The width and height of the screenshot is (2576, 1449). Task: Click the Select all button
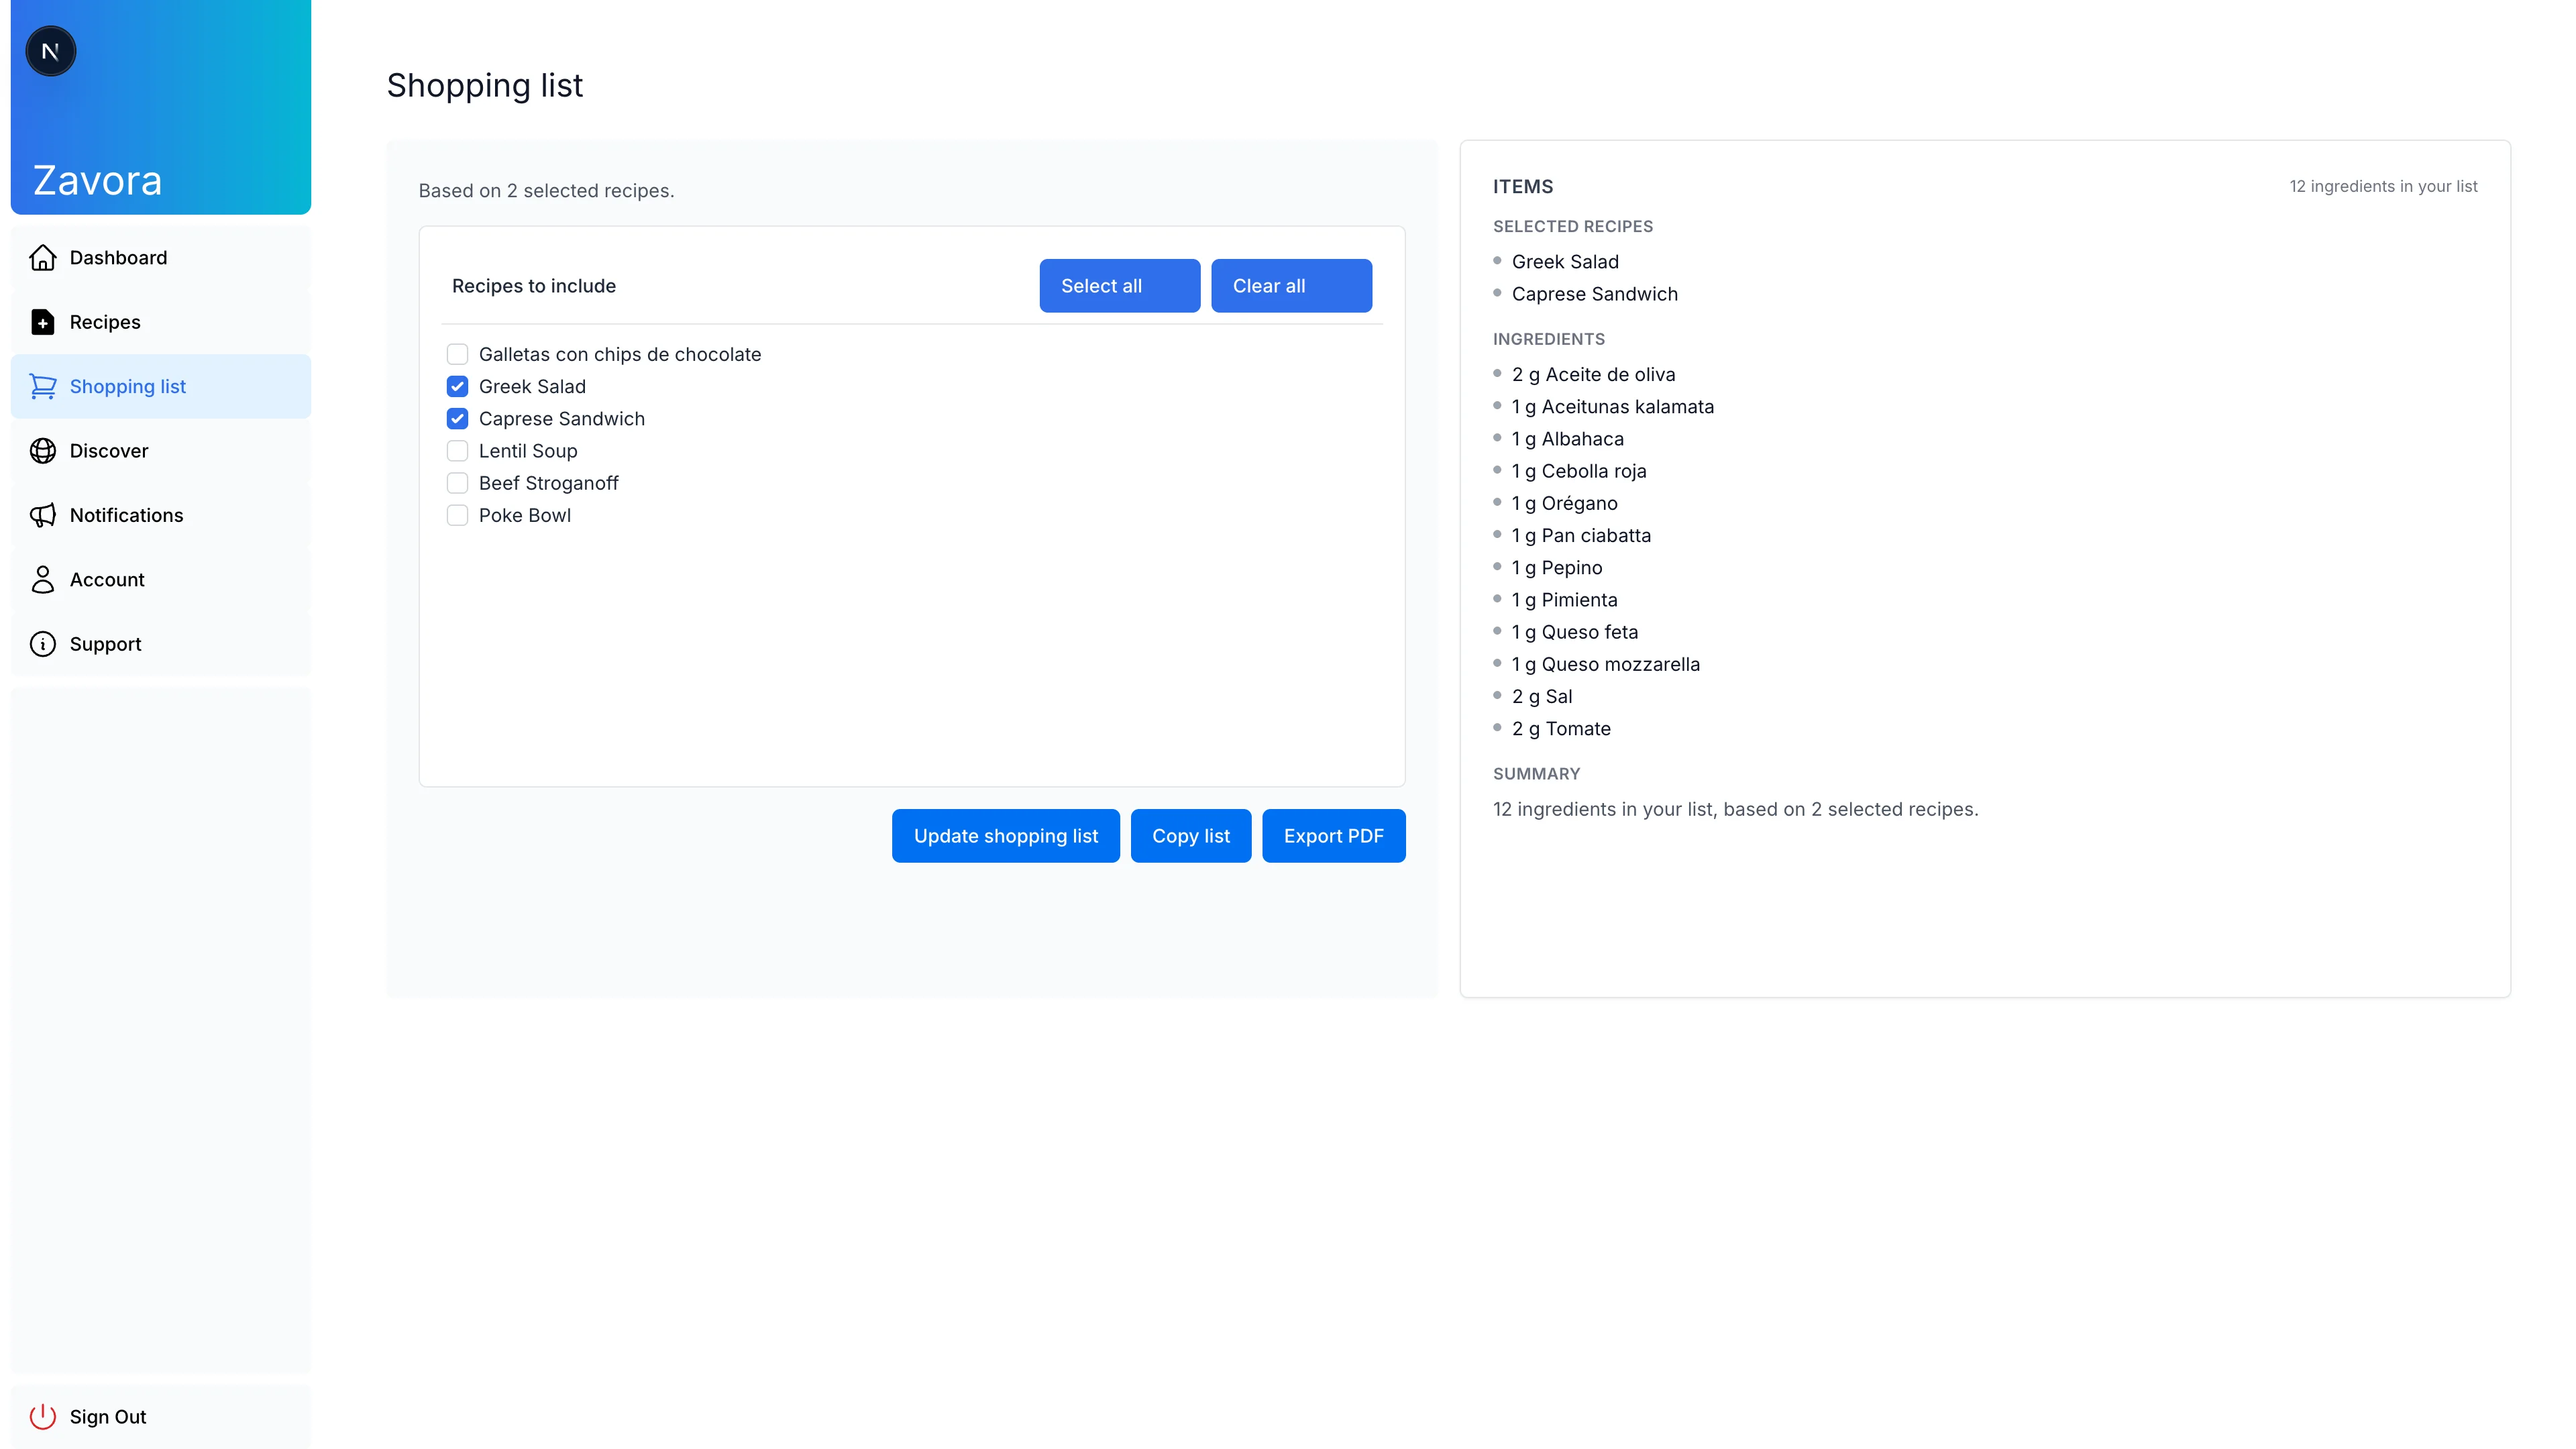coord(1119,286)
